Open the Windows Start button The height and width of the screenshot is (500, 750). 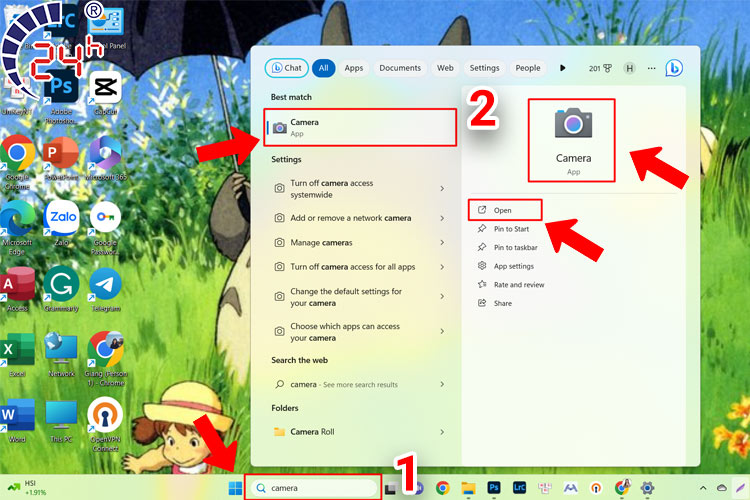235,488
